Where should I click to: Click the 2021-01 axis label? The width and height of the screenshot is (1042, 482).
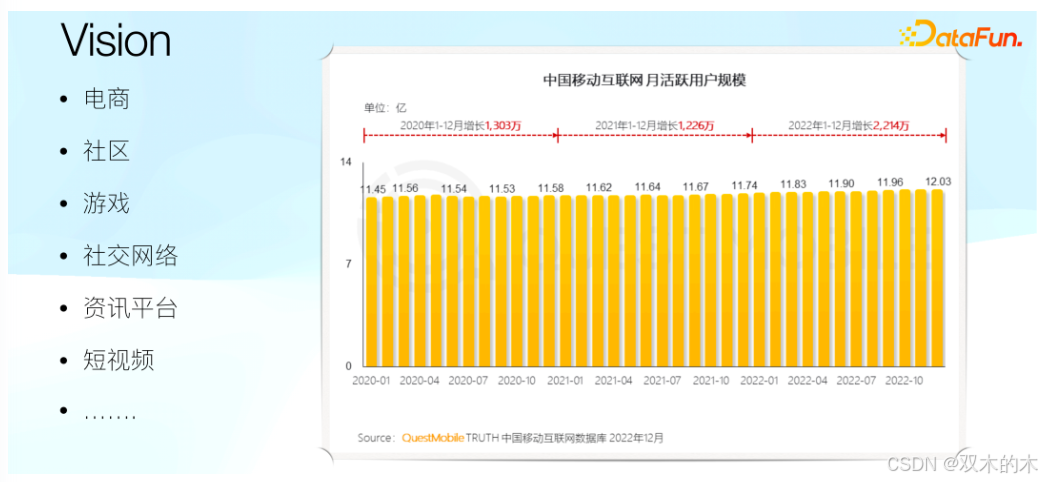pos(566,382)
